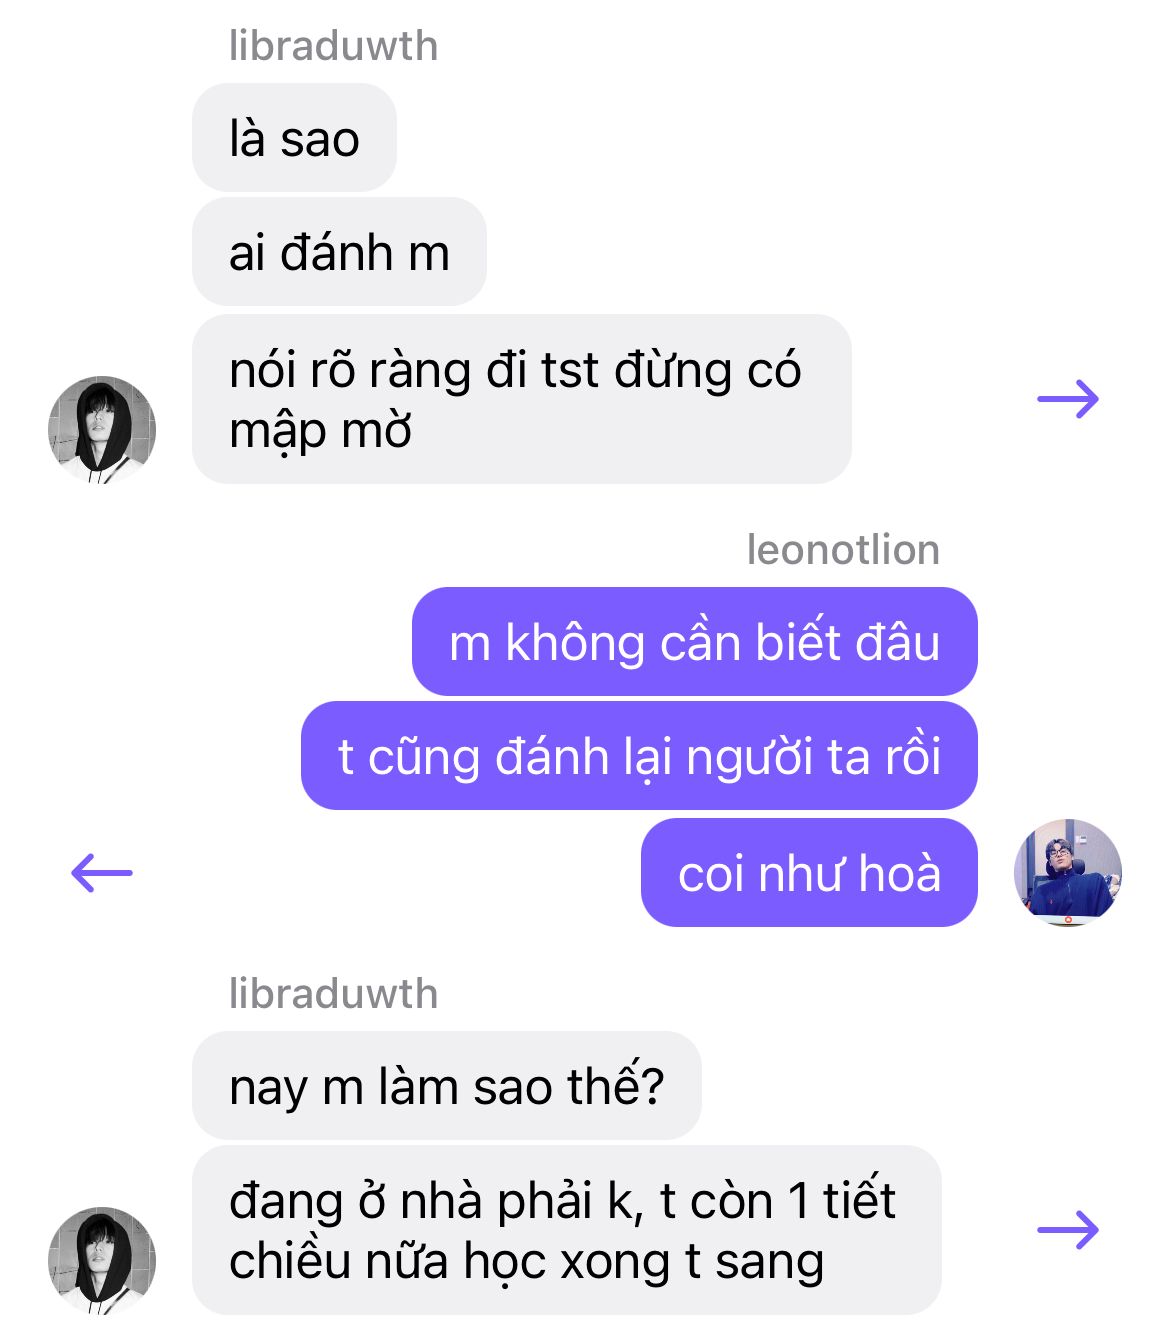1170x1341 pixels.
Task: Open the second libraduwth username label
Action: [334, 994]
